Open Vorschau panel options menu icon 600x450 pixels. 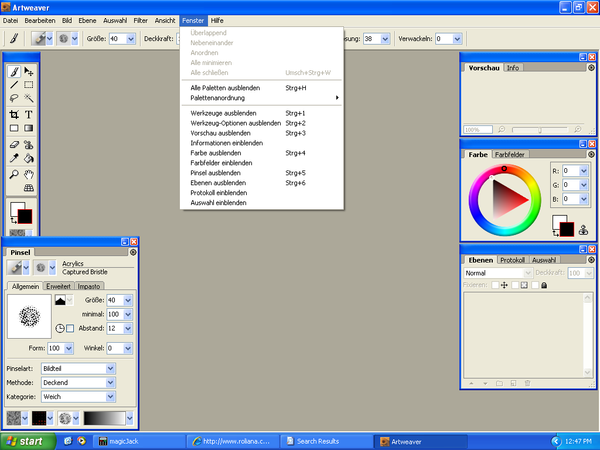(591, 68)
